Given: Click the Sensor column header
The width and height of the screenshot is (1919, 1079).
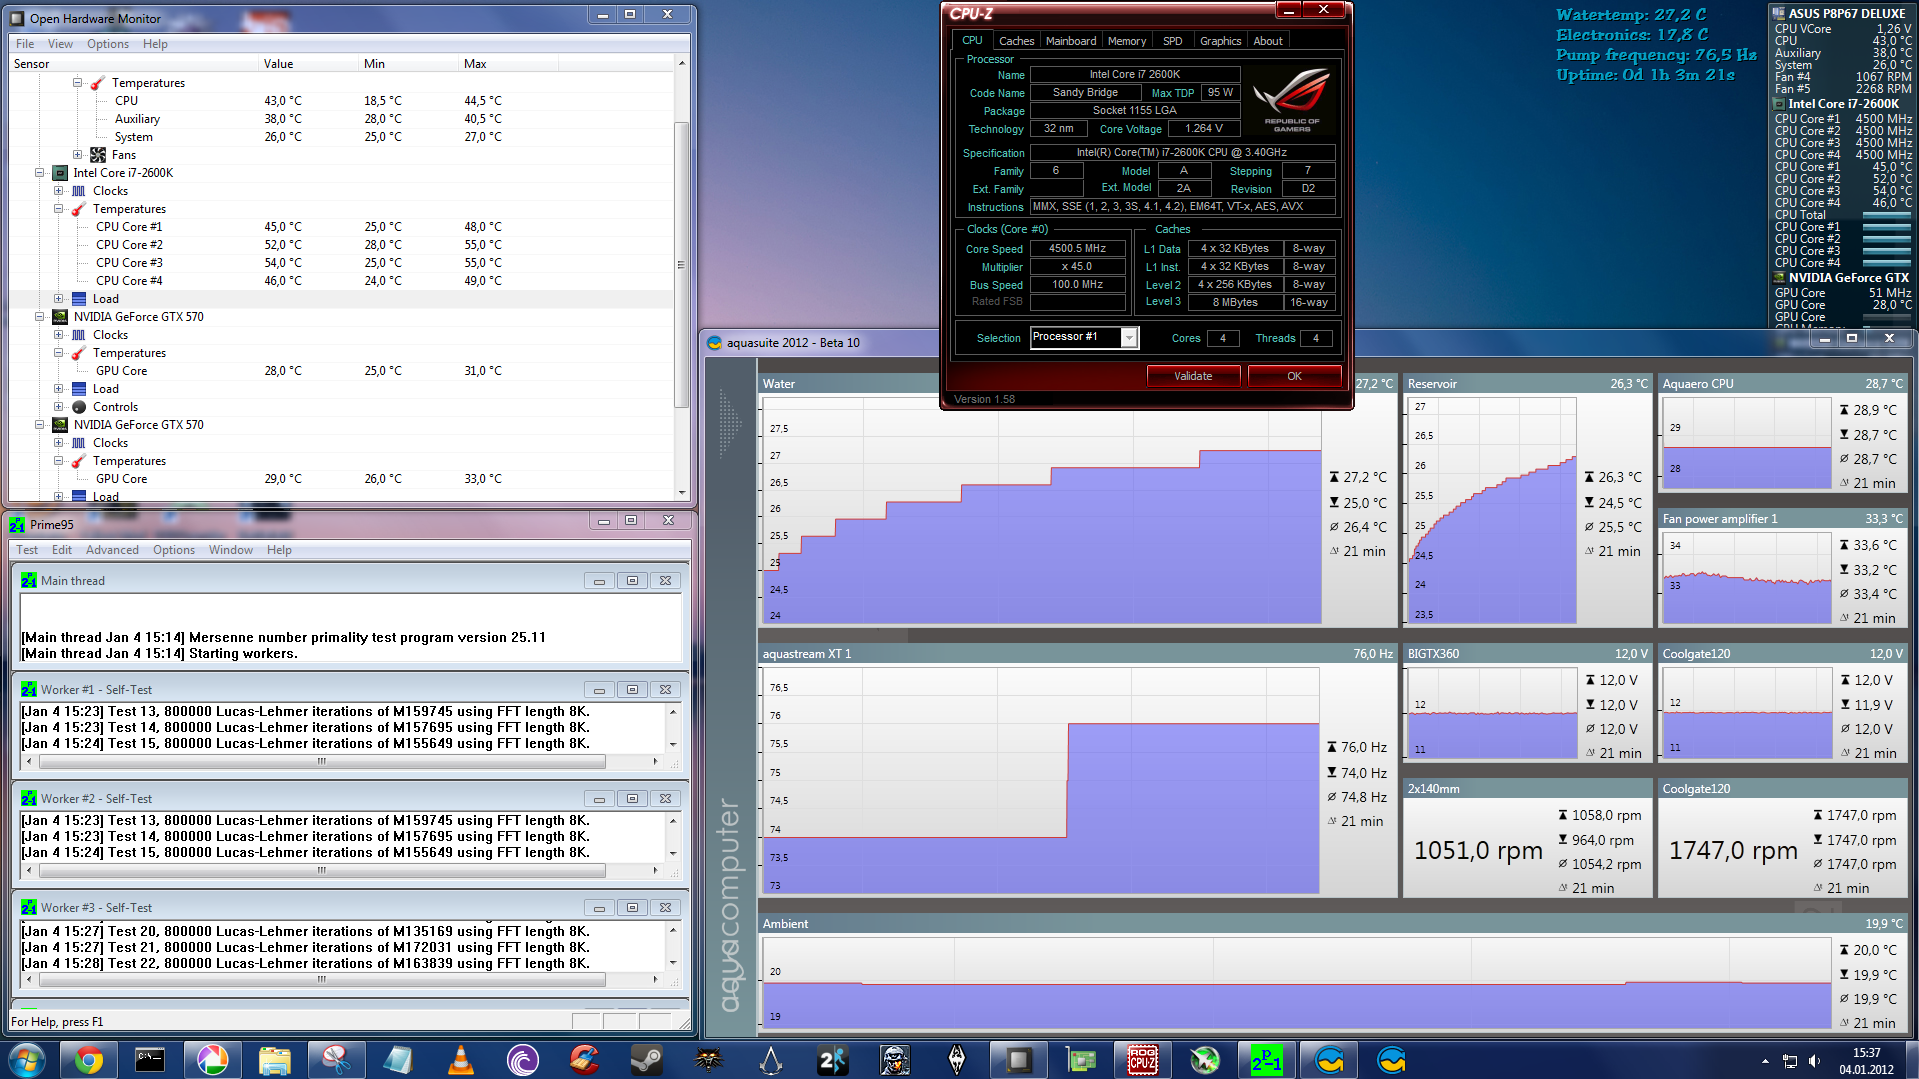Looking at the screenshot, I should point(134,64).
